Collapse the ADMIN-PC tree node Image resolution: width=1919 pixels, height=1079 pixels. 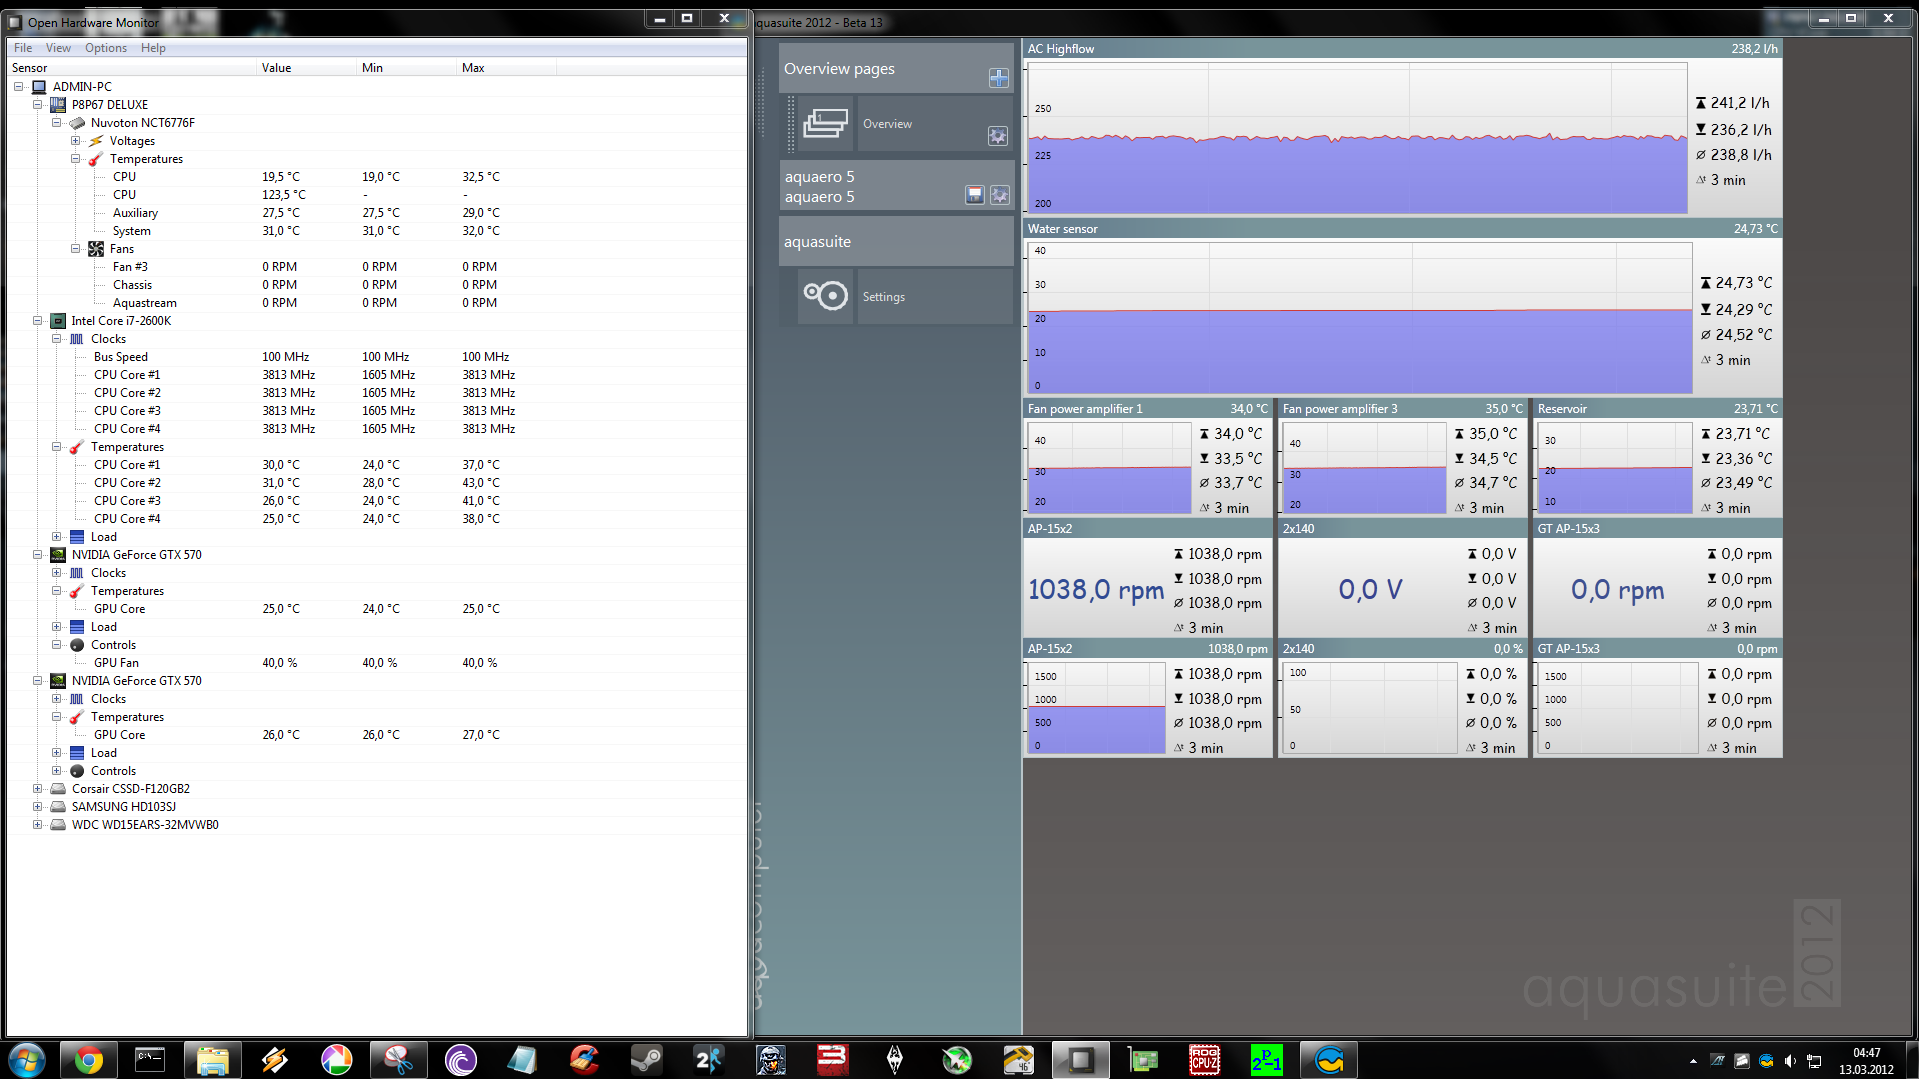19,87
